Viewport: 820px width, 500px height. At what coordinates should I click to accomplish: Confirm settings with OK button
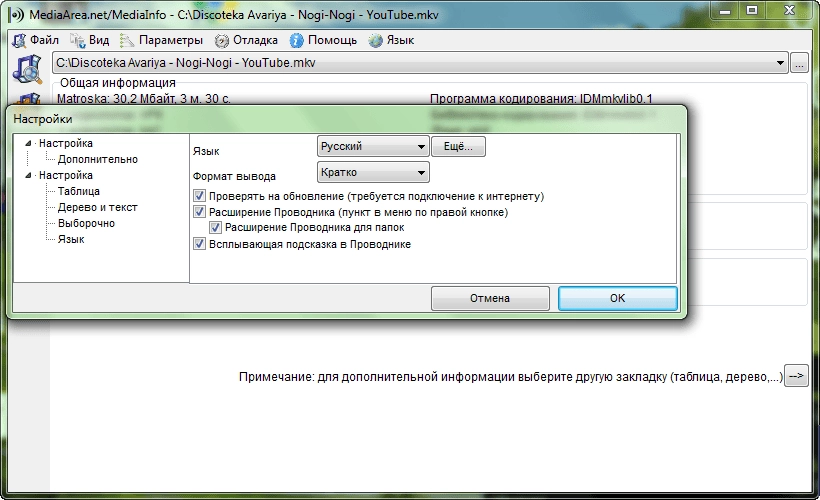click(x=618, y=298)
